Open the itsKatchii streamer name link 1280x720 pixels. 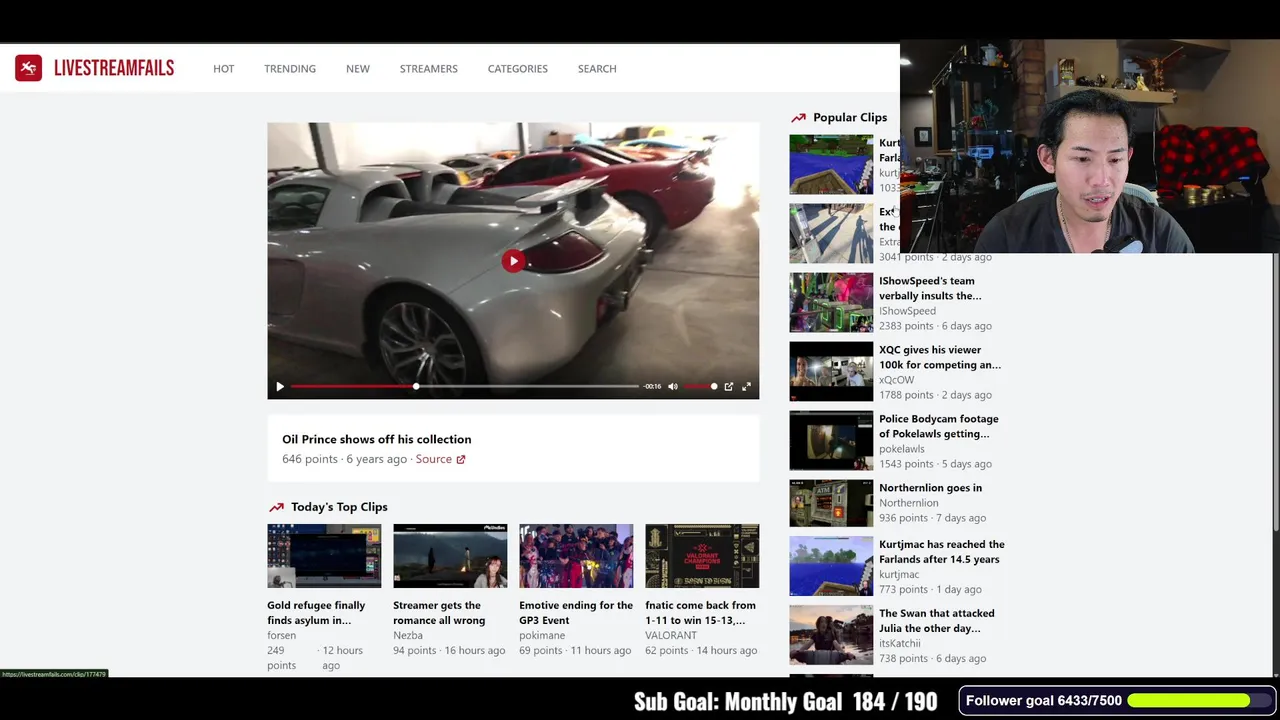[900, 644]
